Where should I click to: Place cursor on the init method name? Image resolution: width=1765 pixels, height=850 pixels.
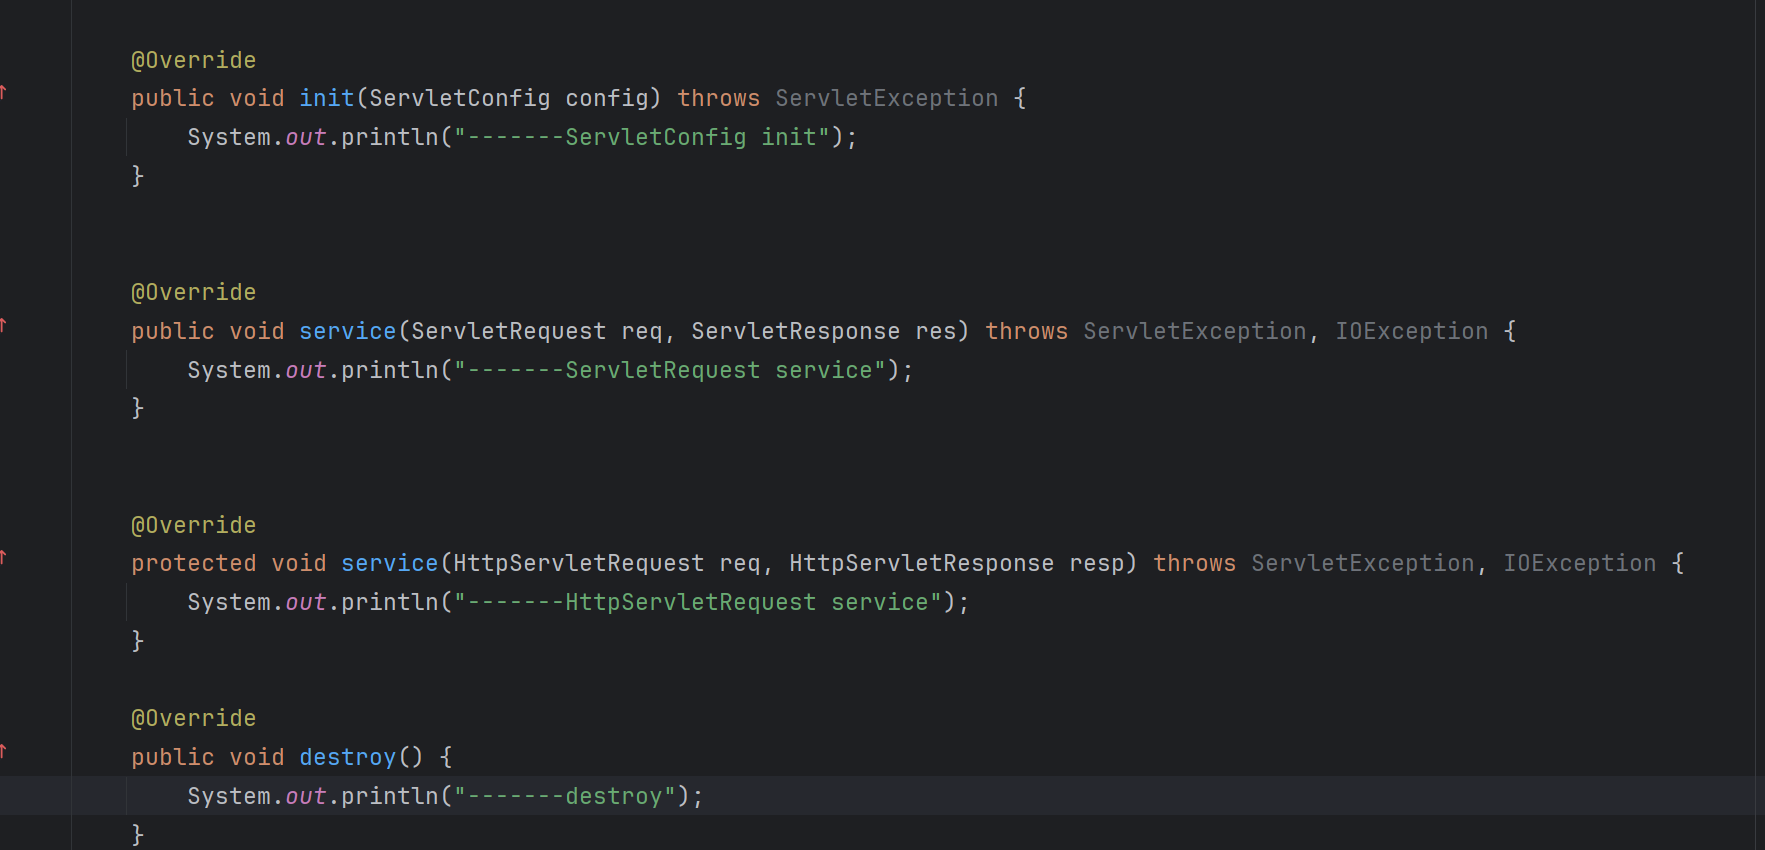pos(327,98)
